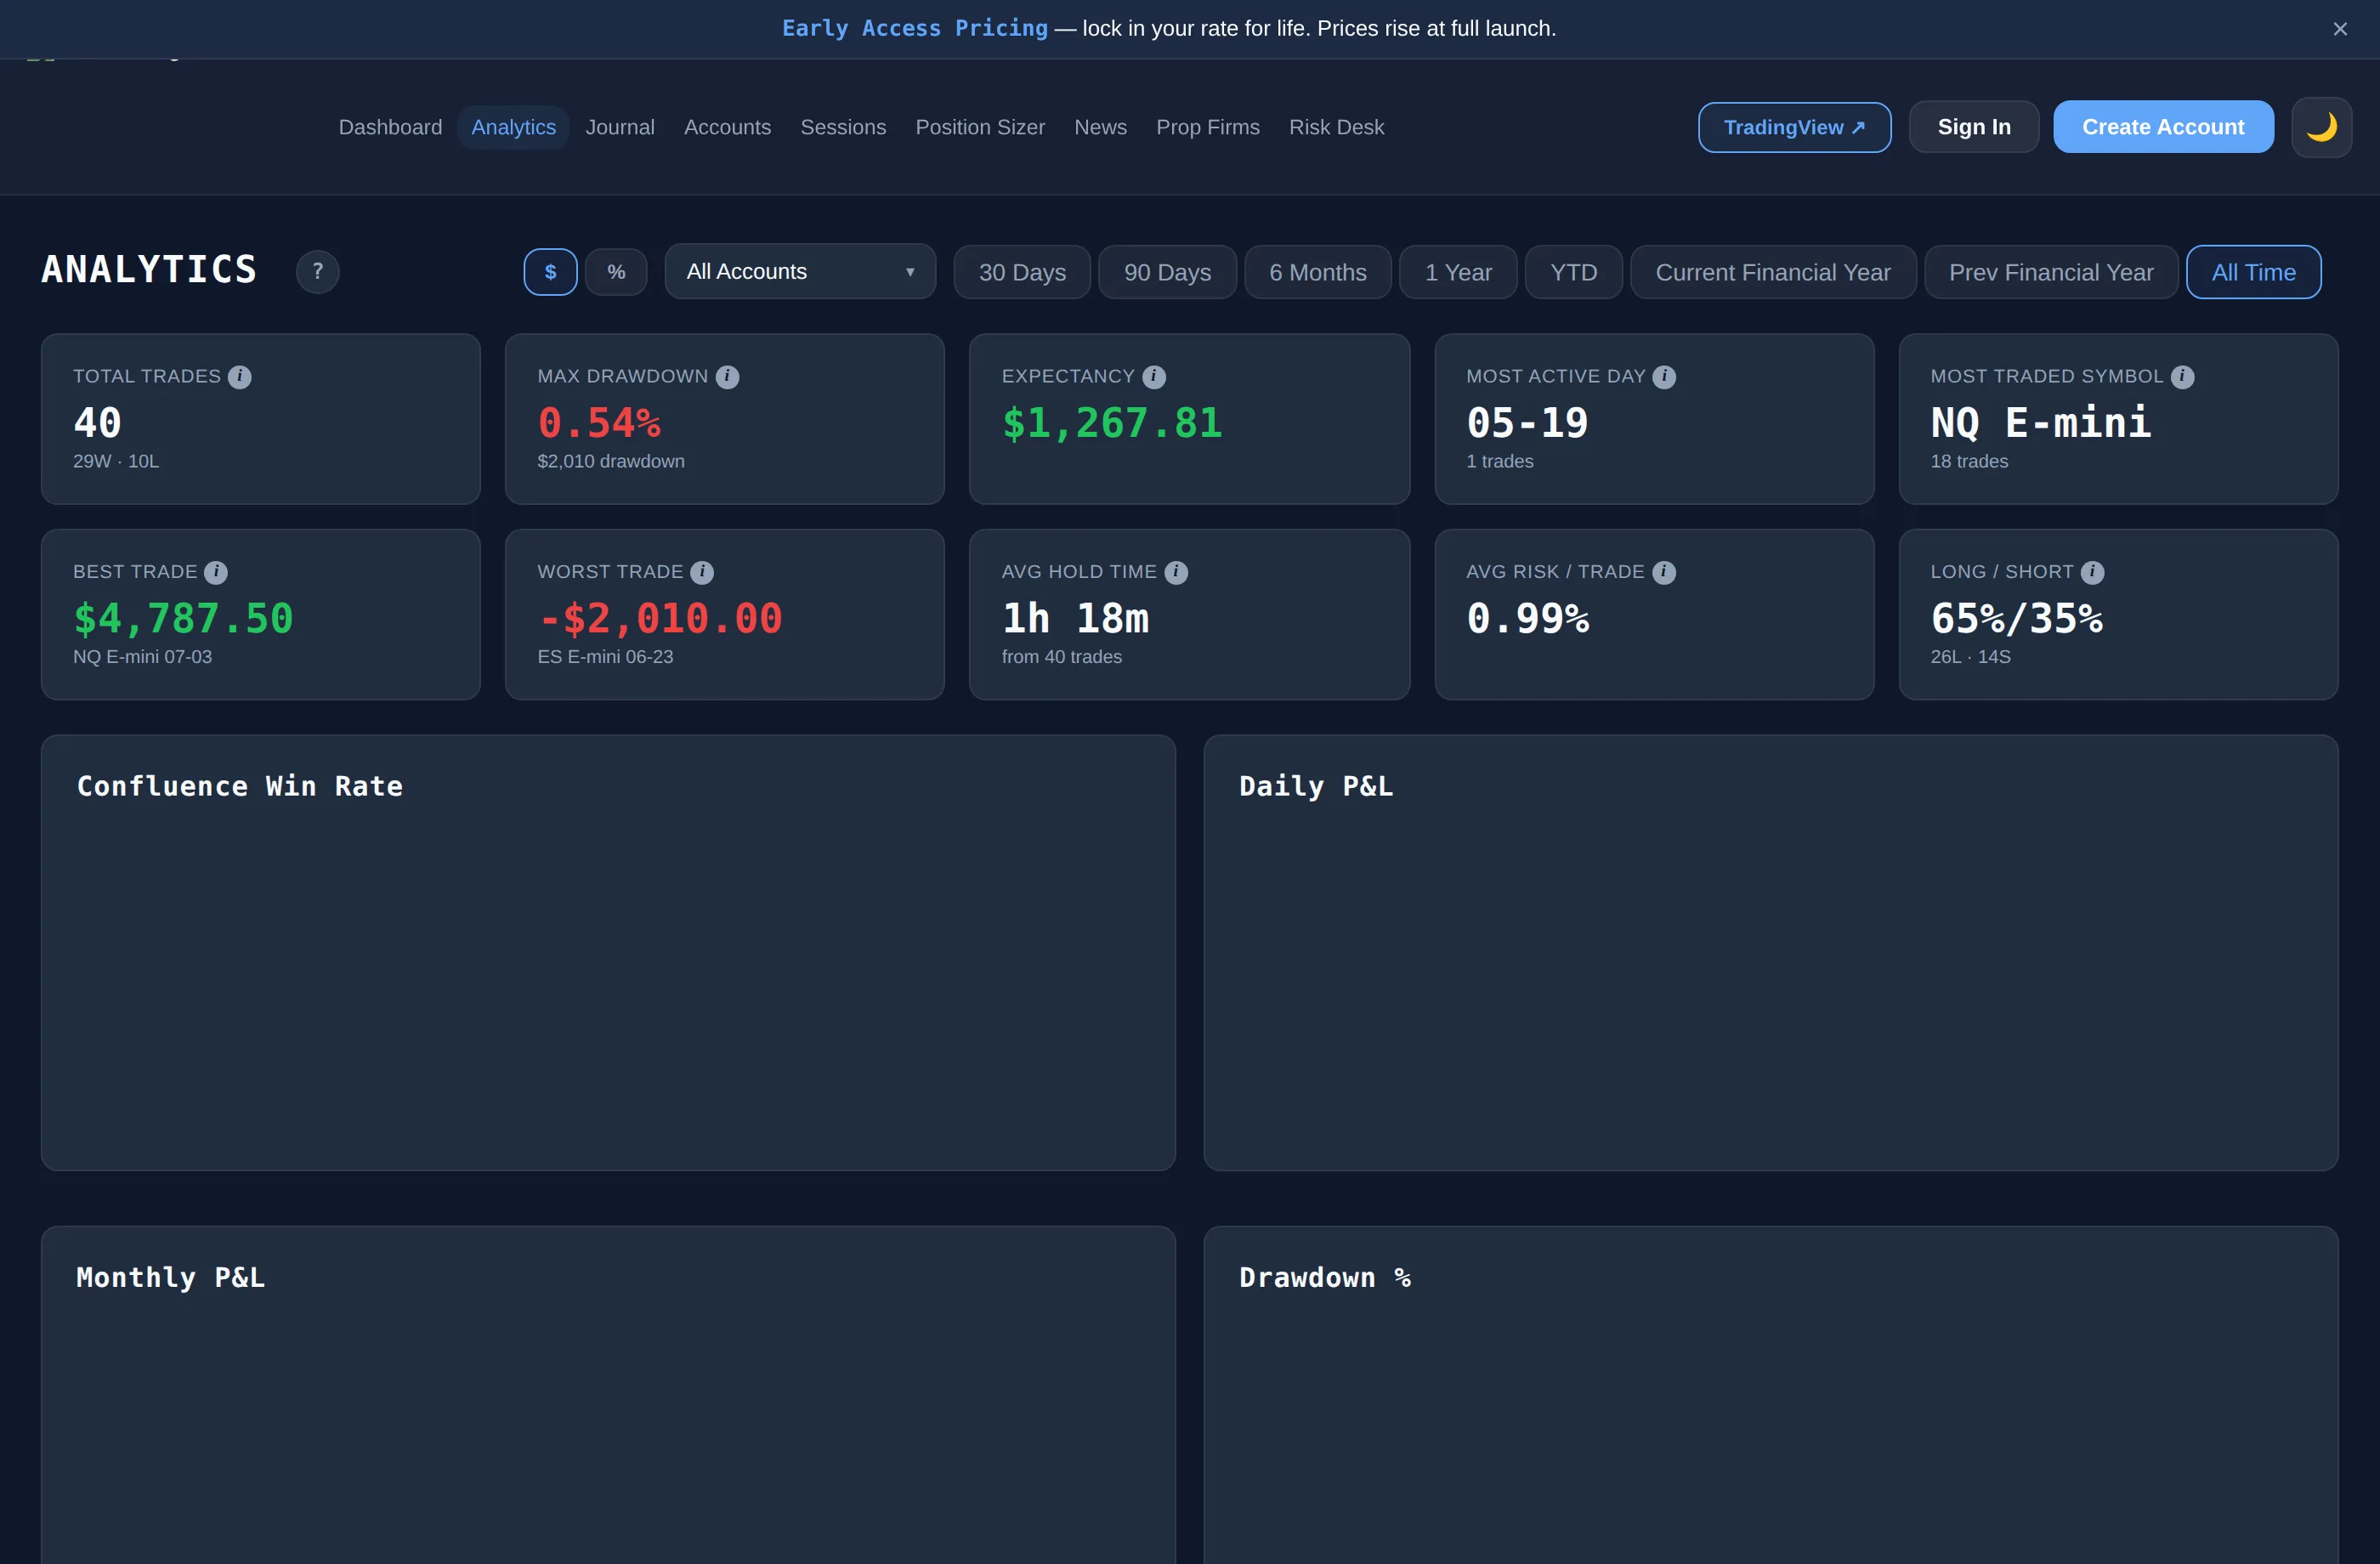Select the 30 Days range filter
2380x1564 pixels.
tap(1022, 272)
